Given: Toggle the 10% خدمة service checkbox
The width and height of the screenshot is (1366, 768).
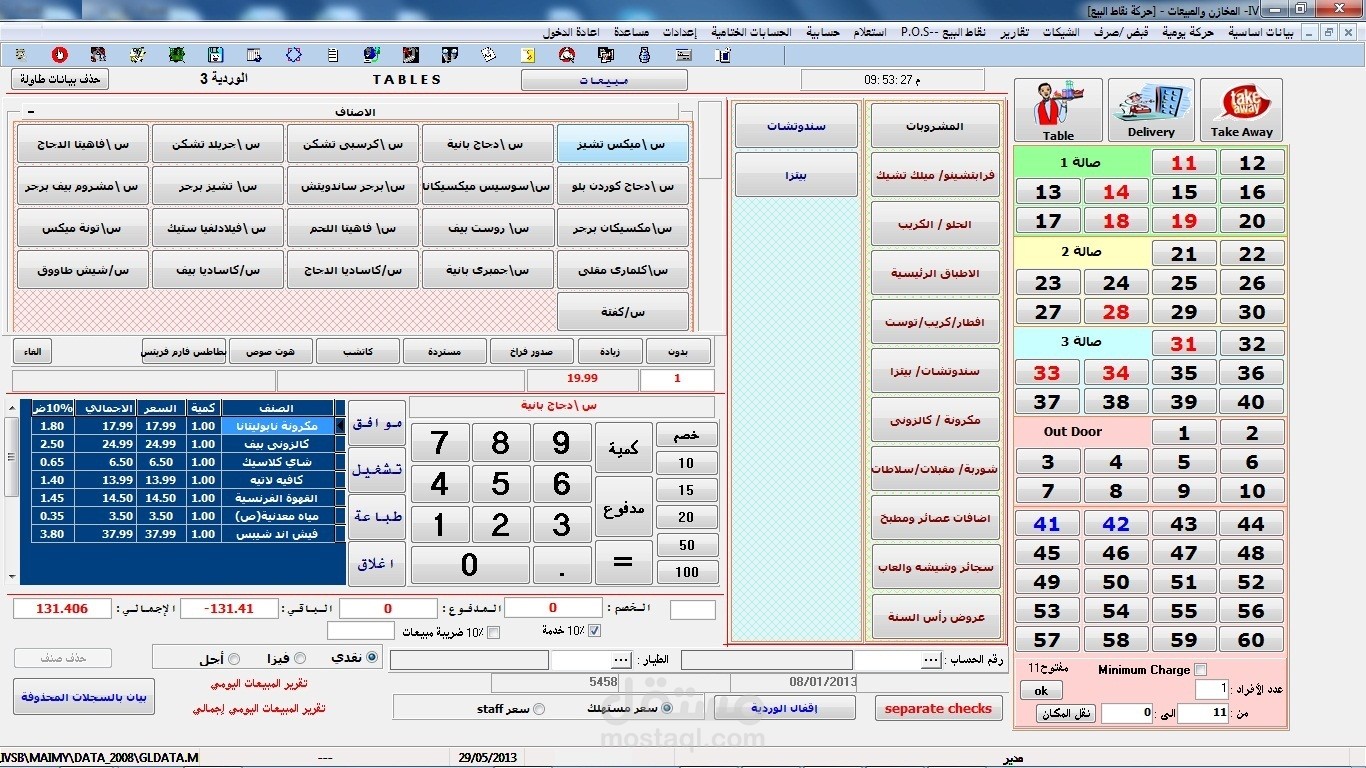Looking at the screenshot, I should tap(595, 631).
